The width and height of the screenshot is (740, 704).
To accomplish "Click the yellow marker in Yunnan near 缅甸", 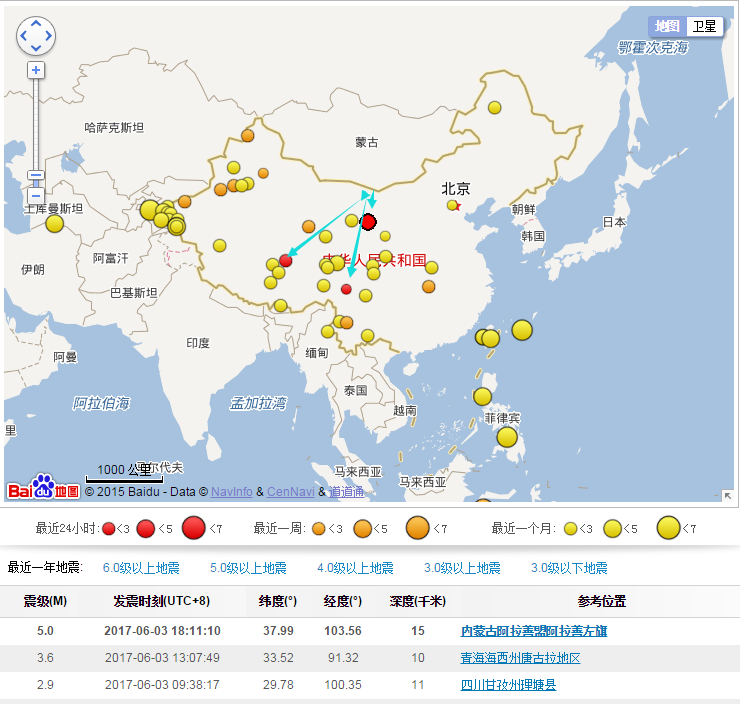I will click(x=328, y=332).
